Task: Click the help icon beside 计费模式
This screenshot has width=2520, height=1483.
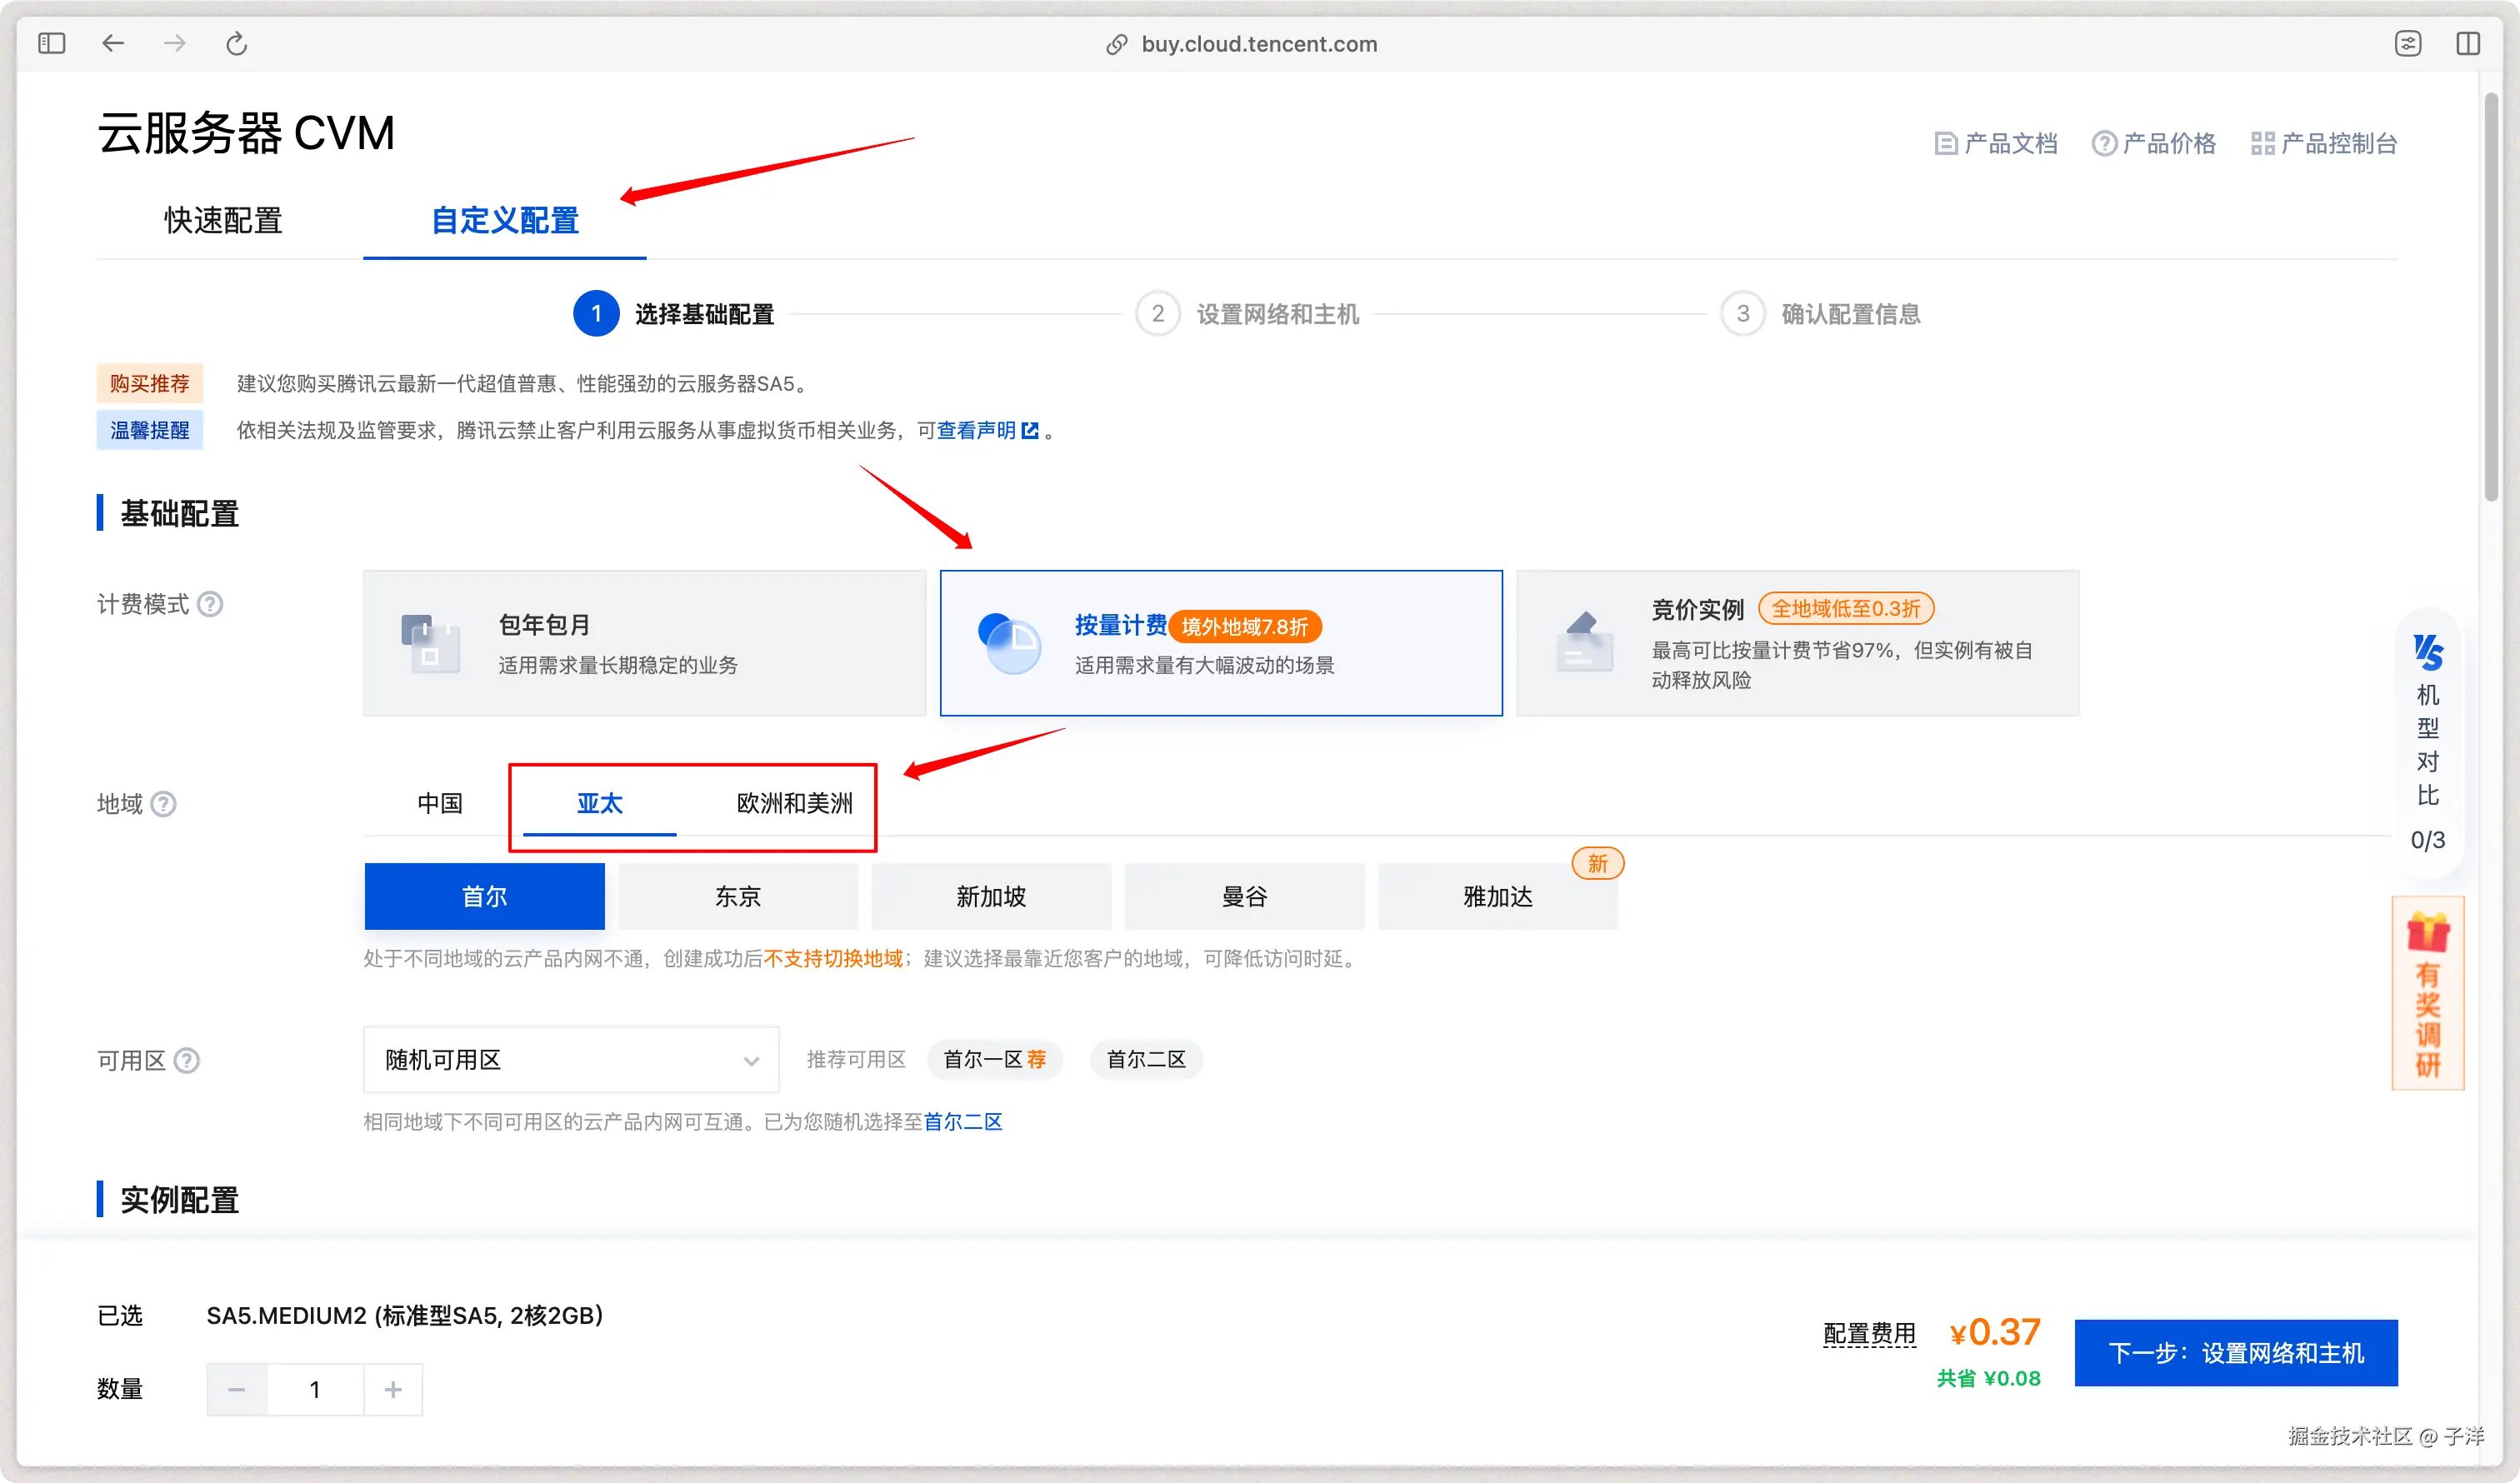Action: (210, 604)
